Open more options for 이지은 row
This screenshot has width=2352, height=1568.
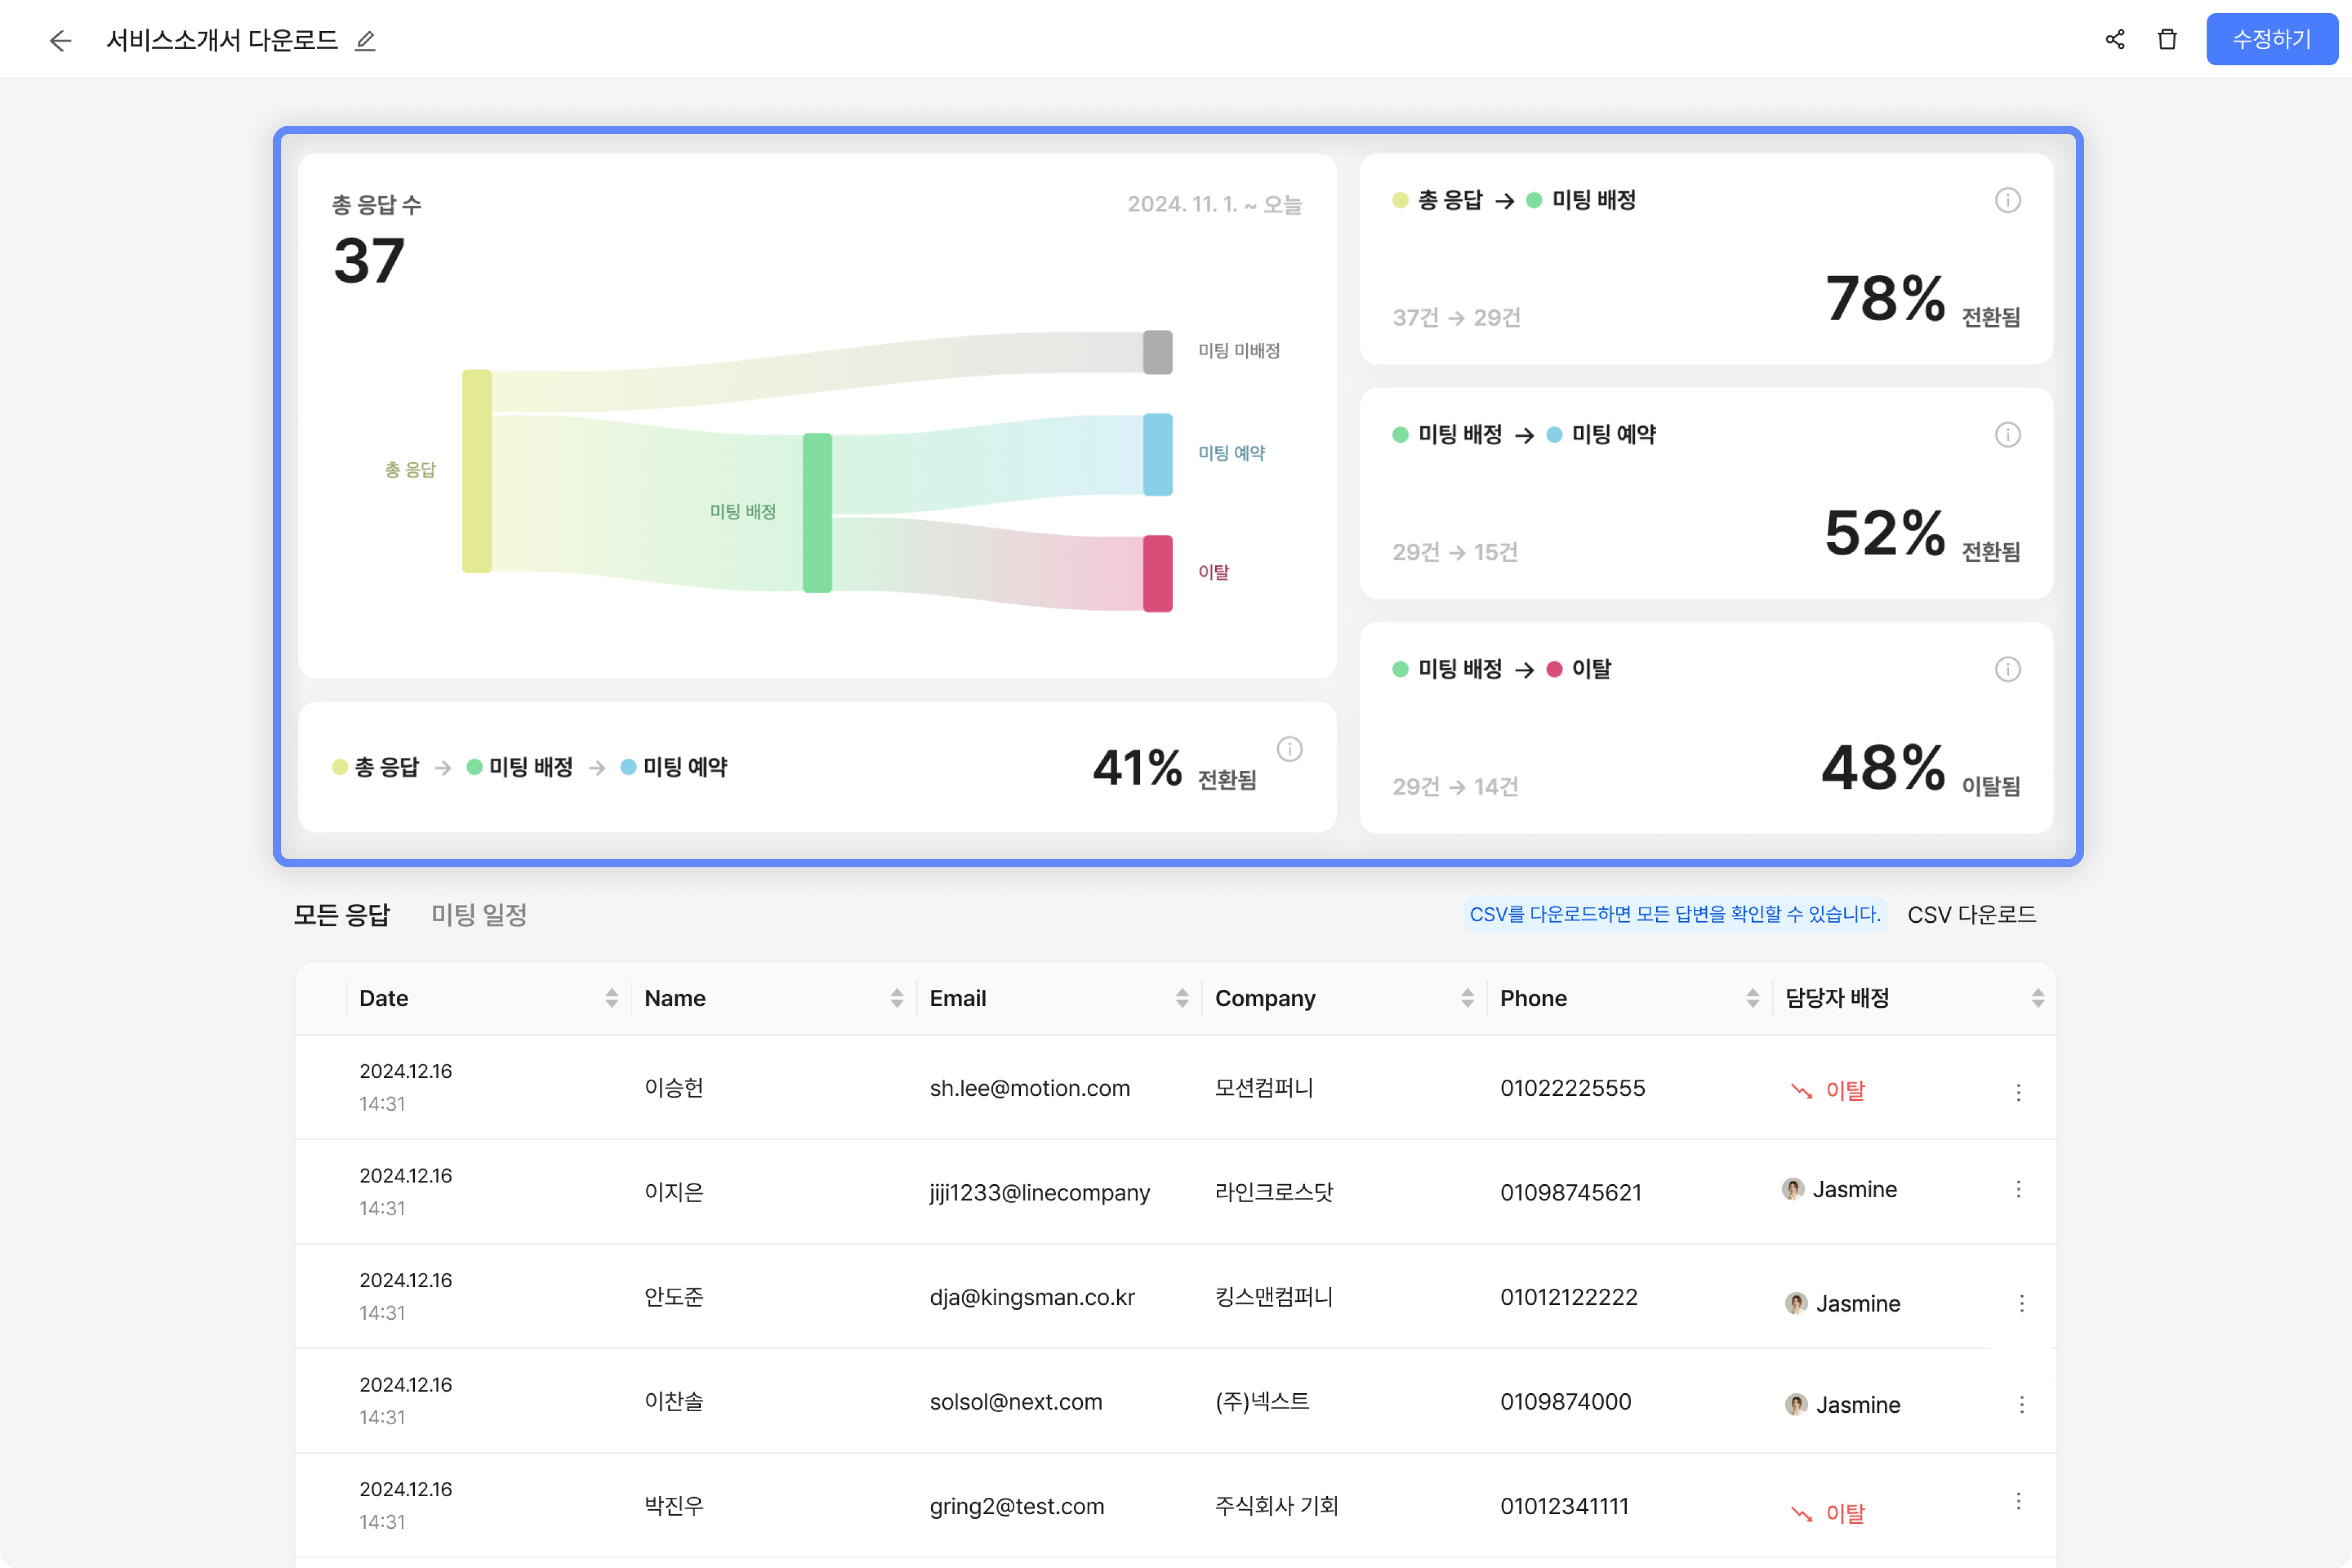click(x=2018, y=1189)
